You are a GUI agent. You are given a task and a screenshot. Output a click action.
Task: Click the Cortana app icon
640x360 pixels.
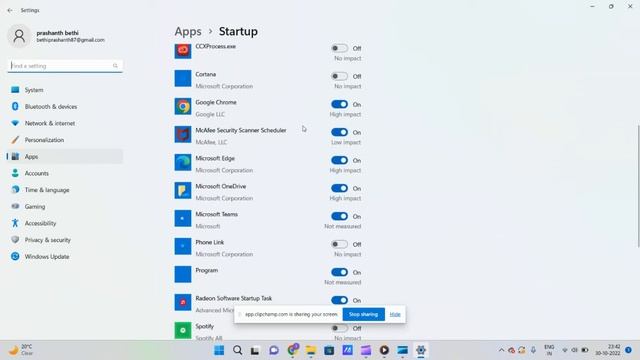183,78
